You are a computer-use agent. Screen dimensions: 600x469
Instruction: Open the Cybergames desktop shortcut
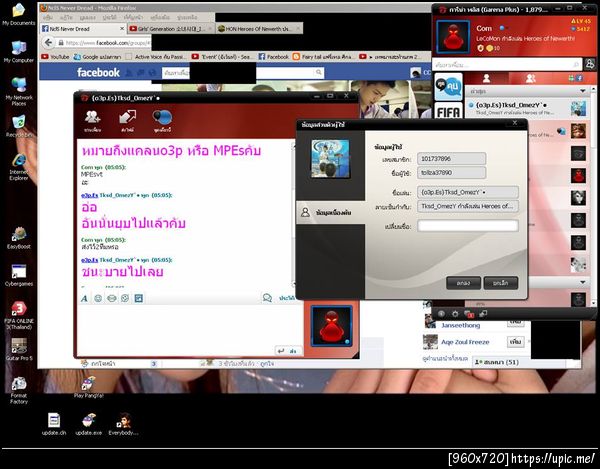[18, 275]
